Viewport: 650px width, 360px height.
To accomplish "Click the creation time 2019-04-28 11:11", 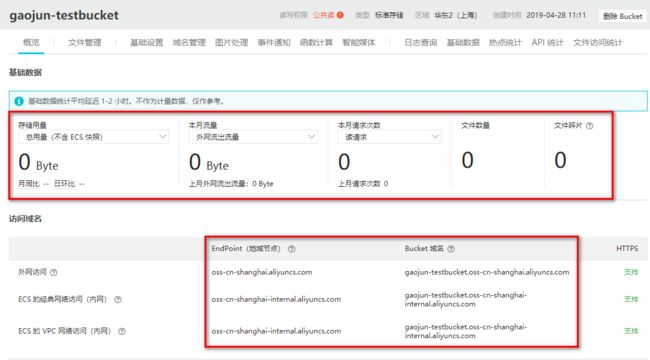I will 556,15.
